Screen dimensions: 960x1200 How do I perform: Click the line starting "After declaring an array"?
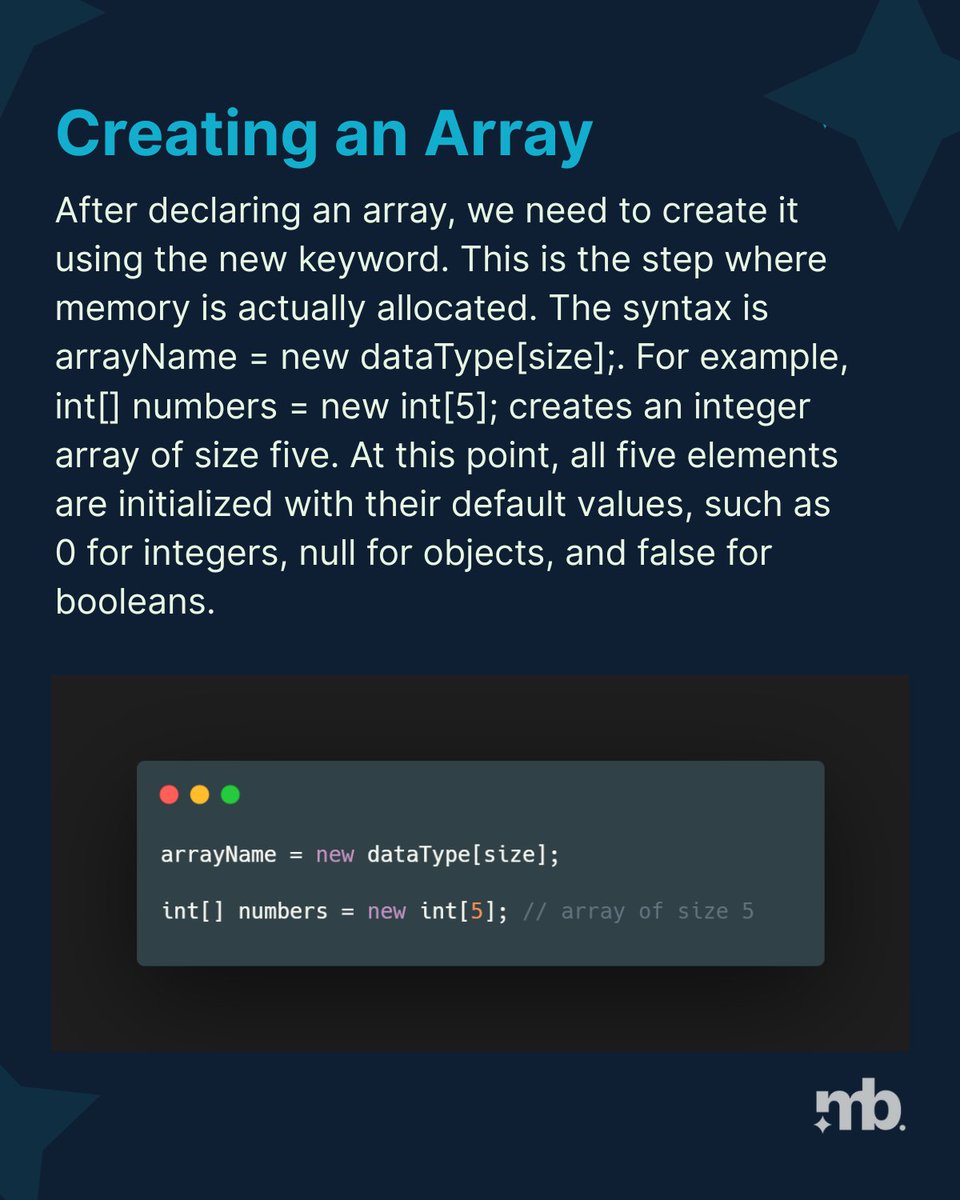click(x=427, y=212)
